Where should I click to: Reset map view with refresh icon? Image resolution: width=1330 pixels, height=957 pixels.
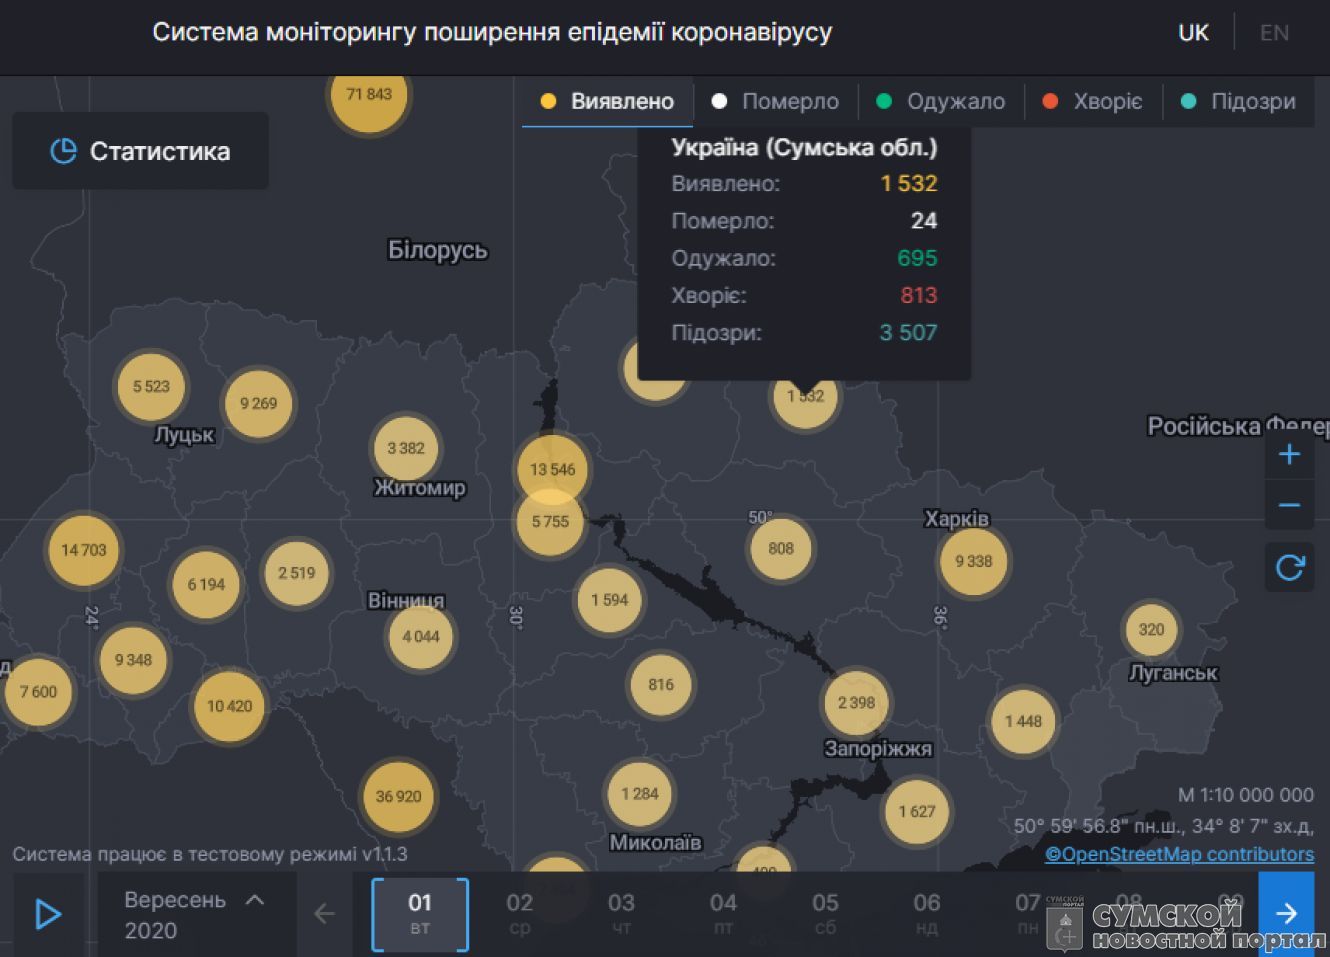click(1289, 567)
